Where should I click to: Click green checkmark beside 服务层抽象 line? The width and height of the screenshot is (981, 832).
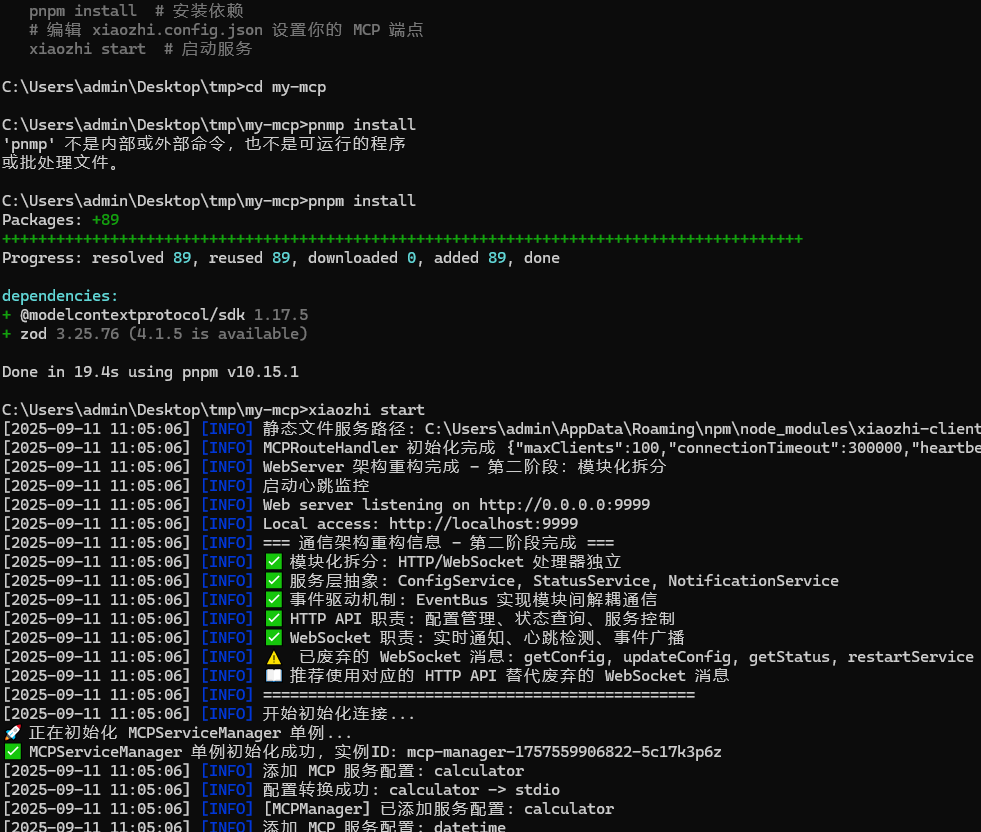[x=273, y=581]
